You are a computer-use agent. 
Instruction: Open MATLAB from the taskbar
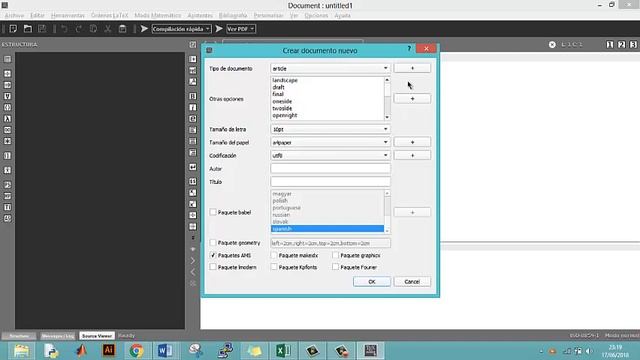click(x=81, y=351)
